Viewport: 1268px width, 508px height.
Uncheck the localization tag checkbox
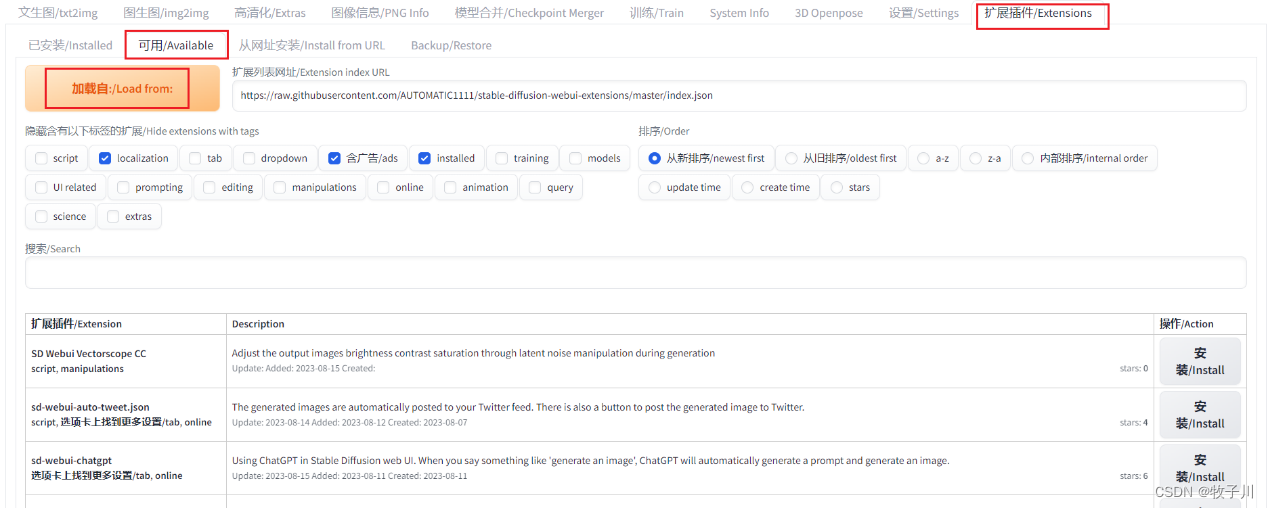[x=105, y=158]
